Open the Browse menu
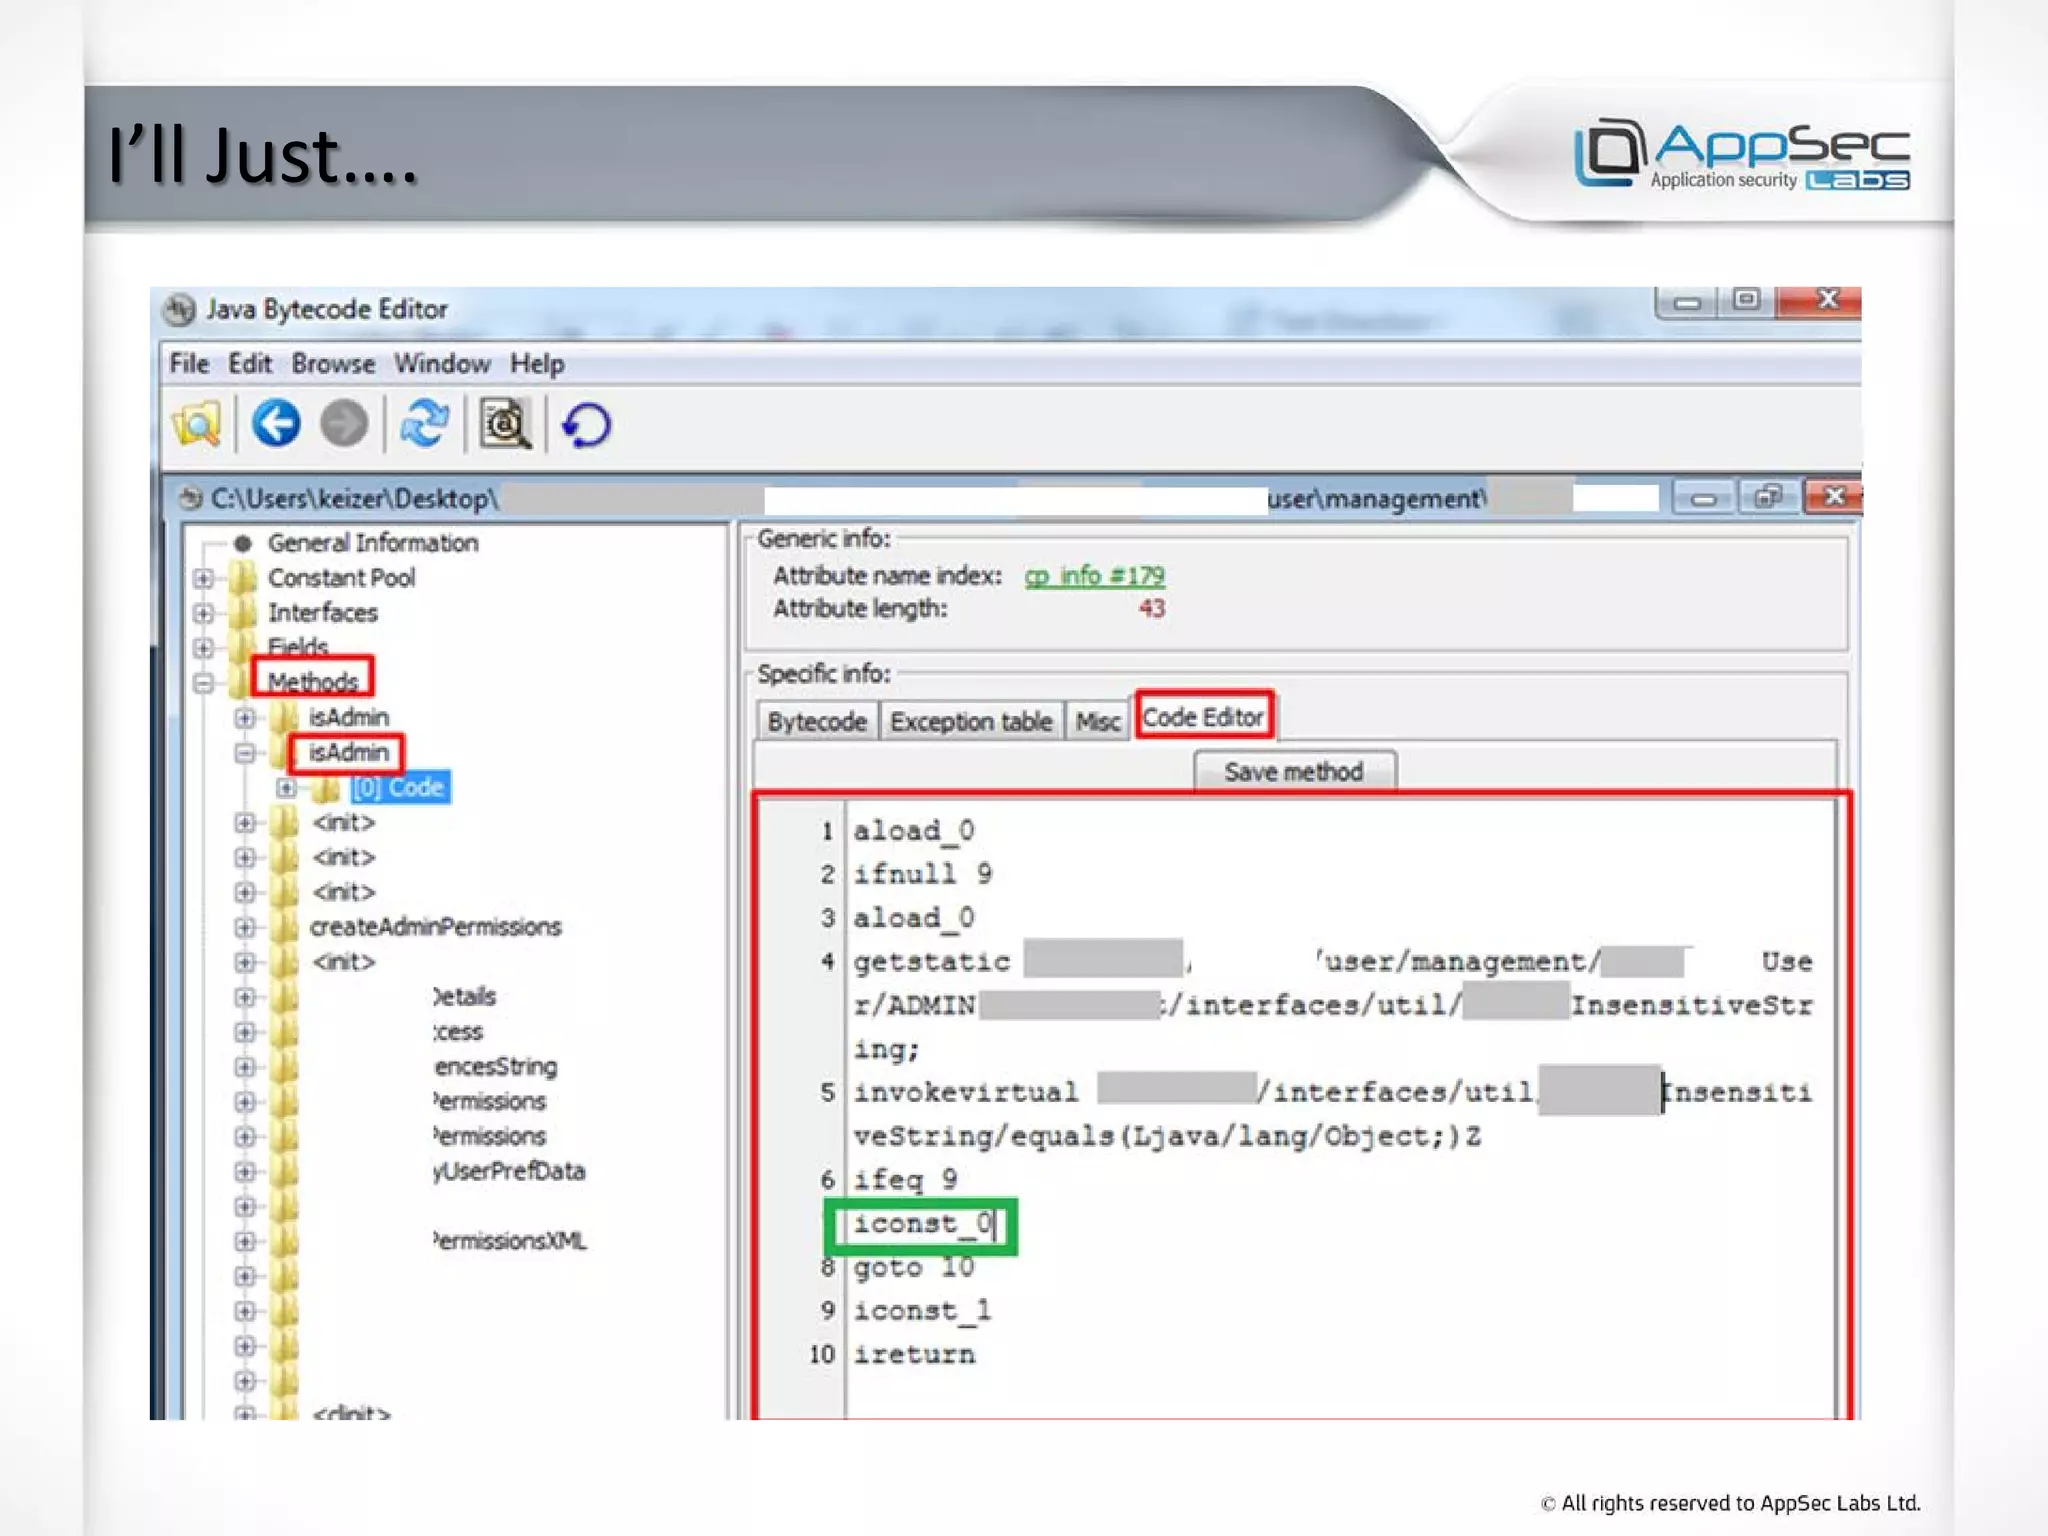Image resolution: width=2048 pixels, height=1536 pixels. tap(333, 364)
